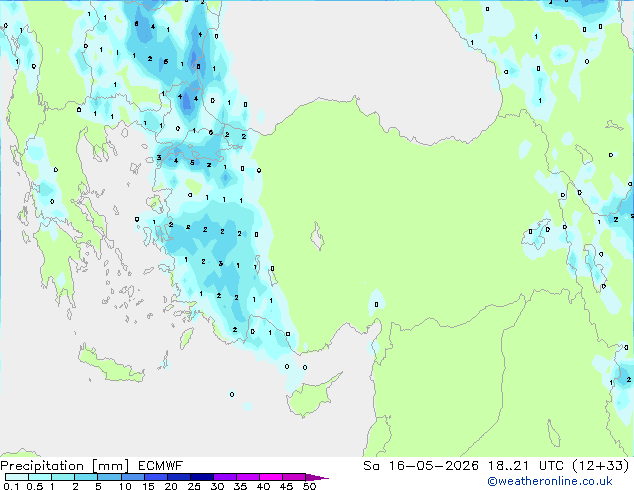The width and height of the screenshot is (634, 490).
Task: Click the legend arrow tip above 50 mm
Action: coord(317,477)
